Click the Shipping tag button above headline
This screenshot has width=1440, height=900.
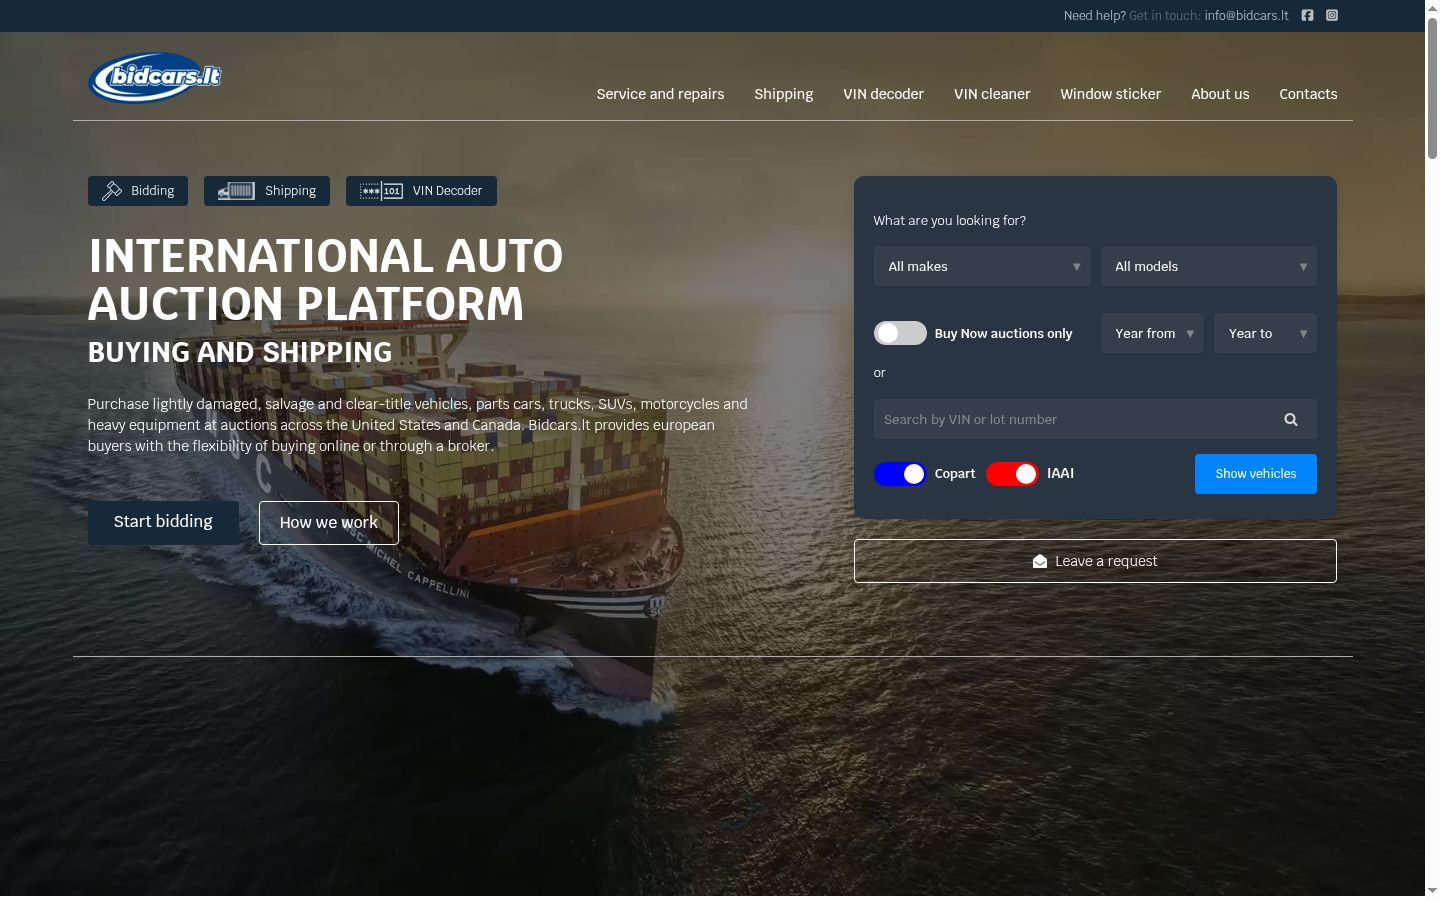[267, 191]
